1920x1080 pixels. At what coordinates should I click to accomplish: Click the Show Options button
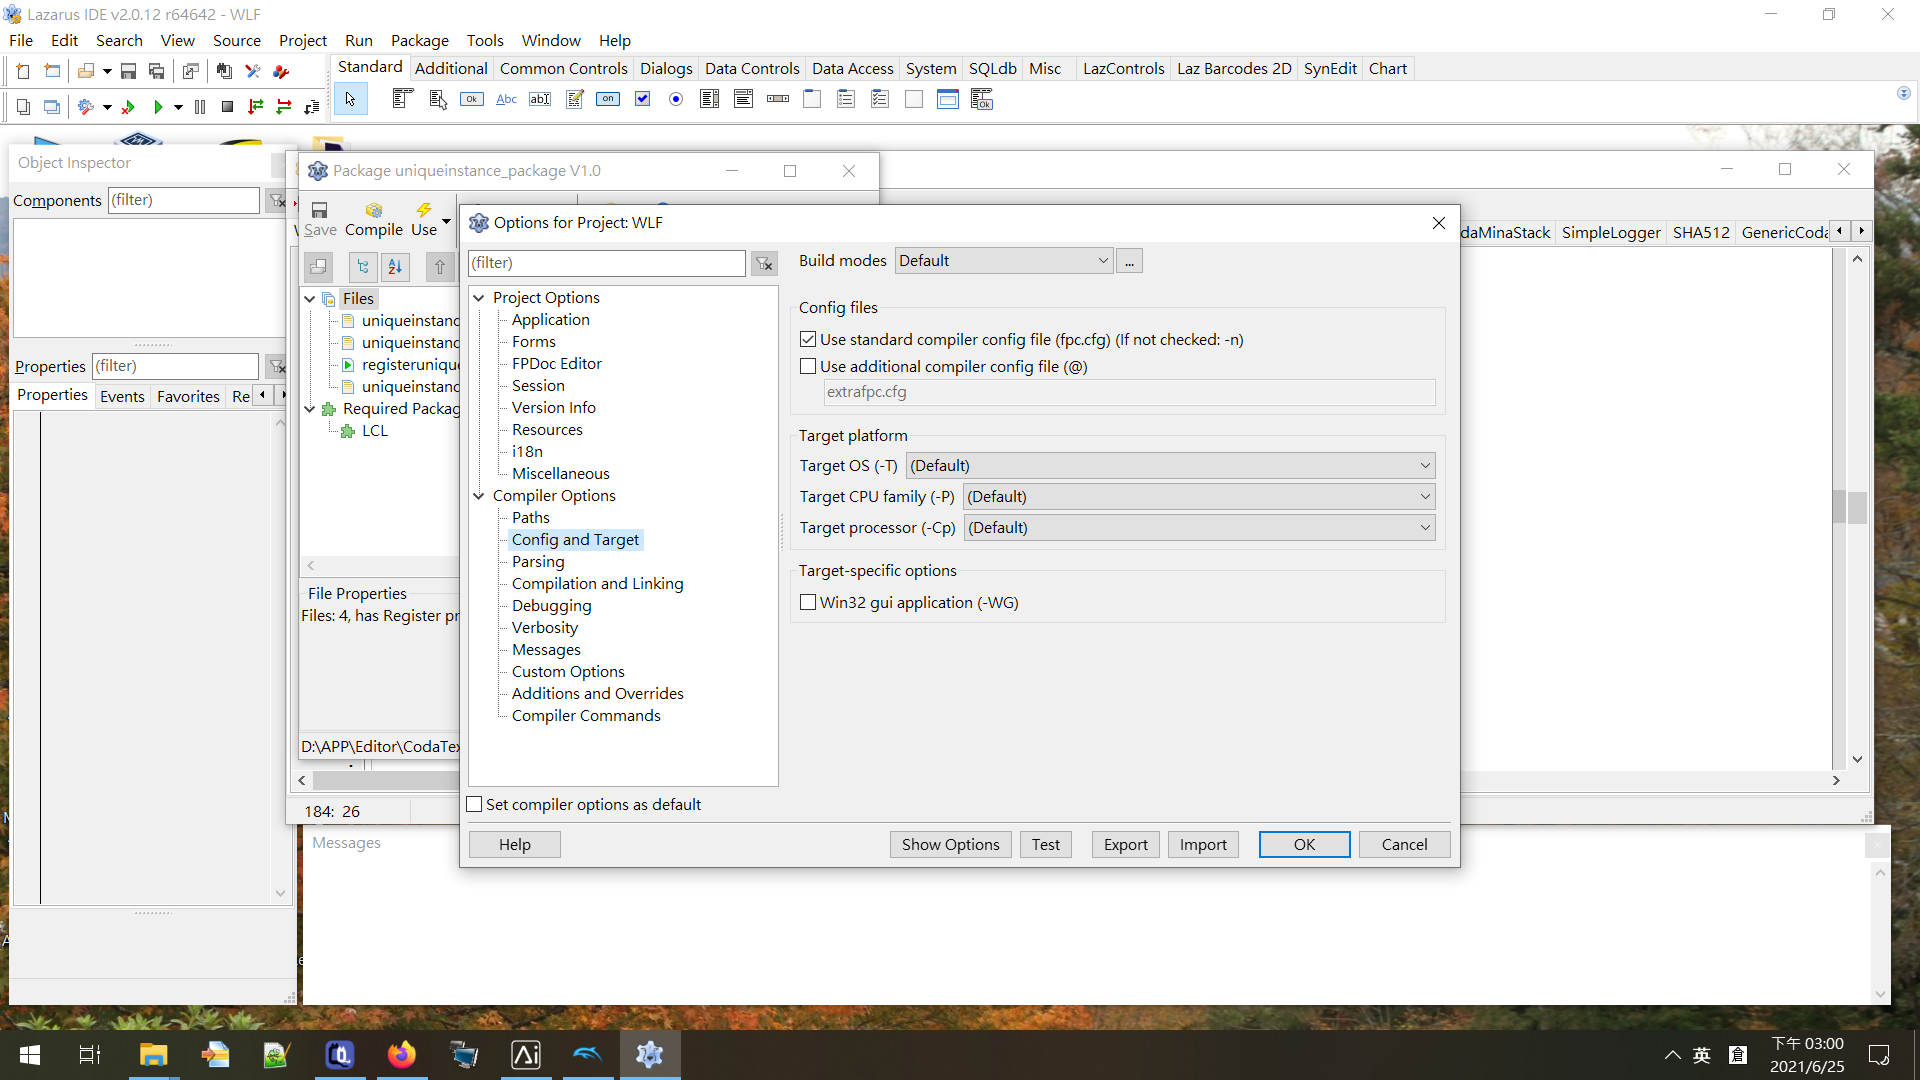point(949,844)
